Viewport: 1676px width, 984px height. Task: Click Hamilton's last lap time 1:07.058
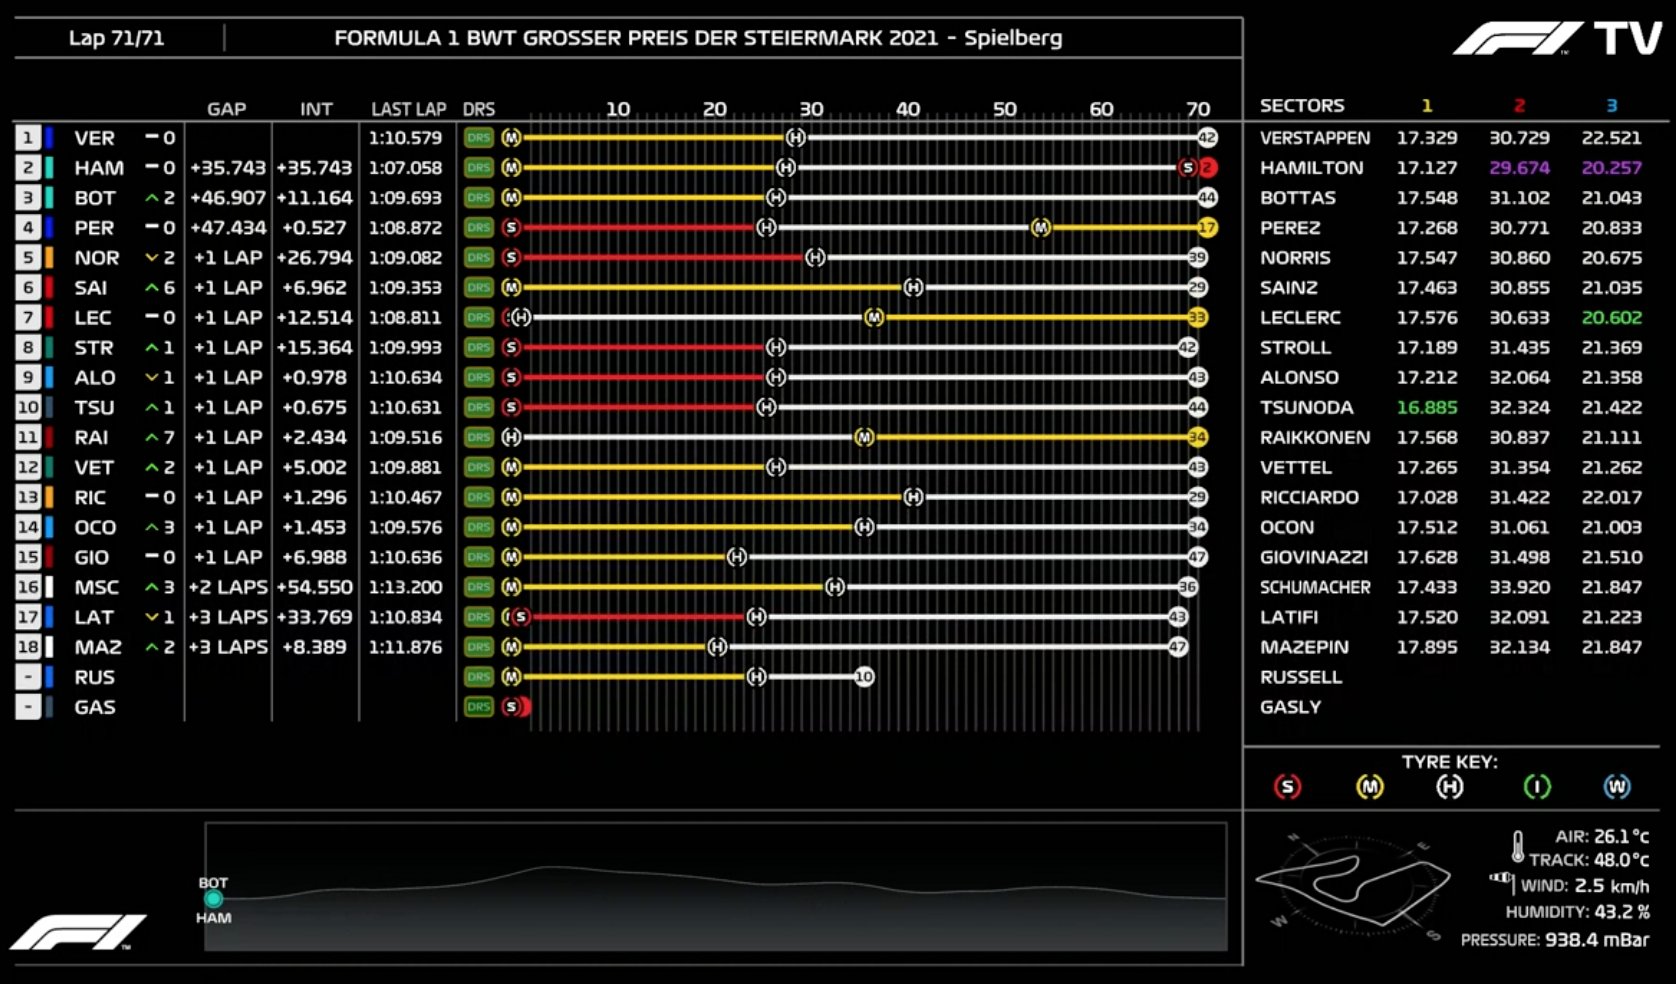coord(405,168)
